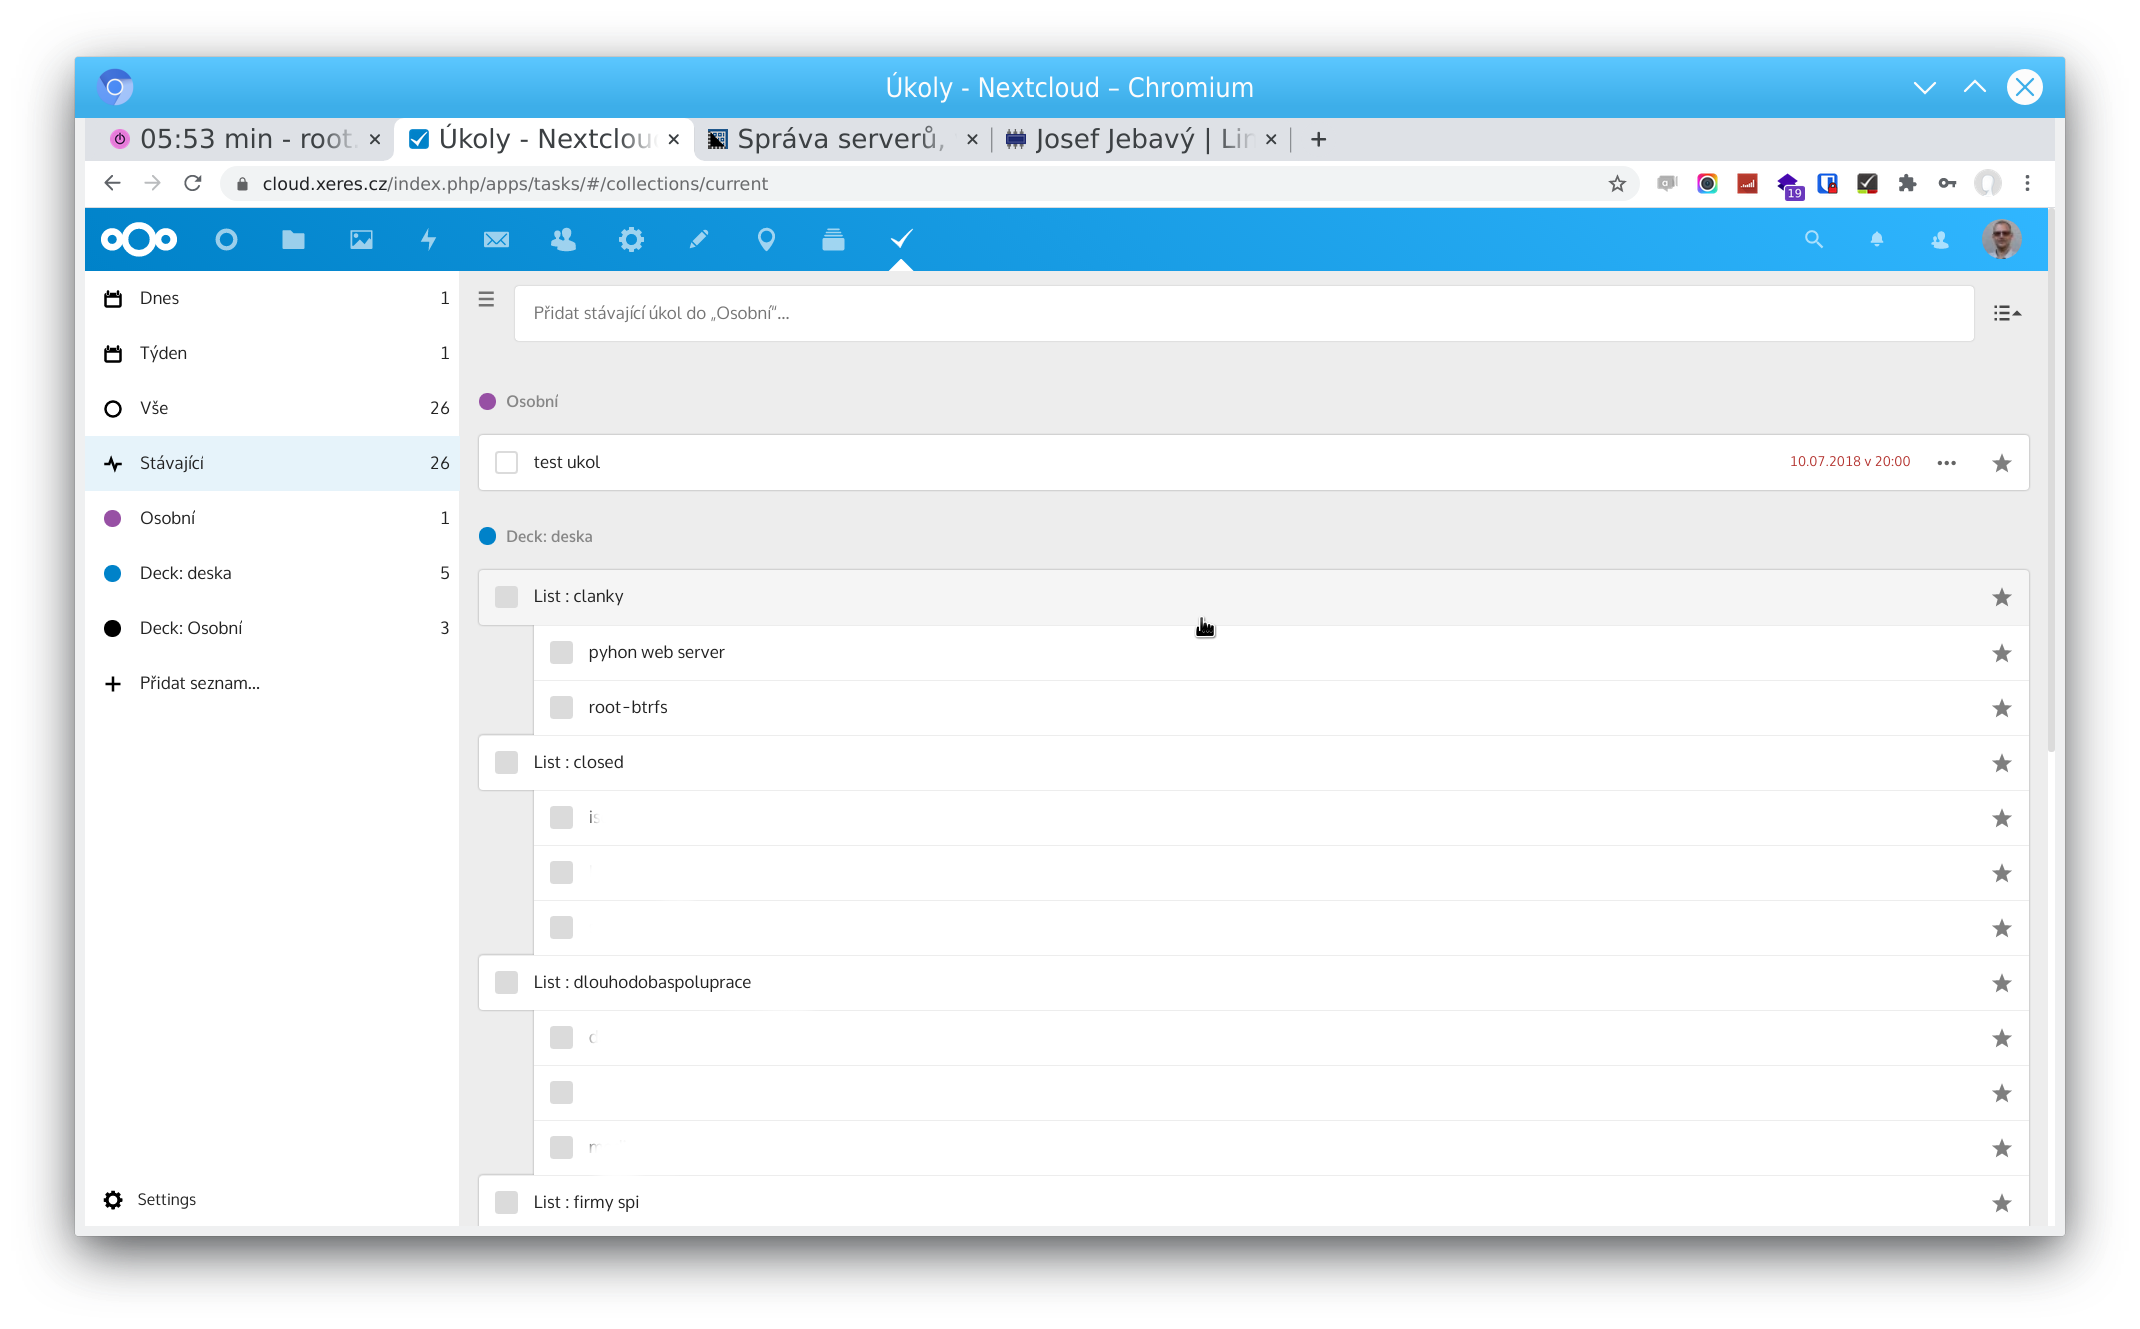Open the Mail app envelope icon
2140x1329 pixels.
[x=496, y=240]
